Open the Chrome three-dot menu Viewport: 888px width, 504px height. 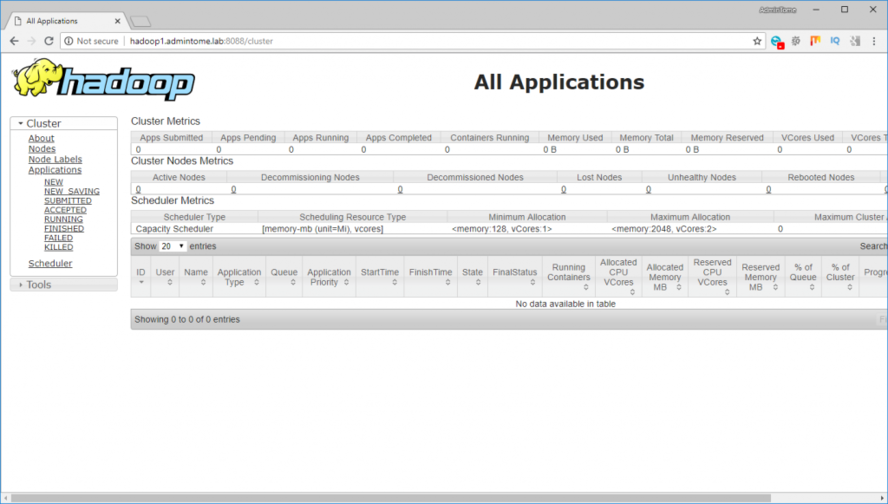pyautogui.click(x=874, y=41)
